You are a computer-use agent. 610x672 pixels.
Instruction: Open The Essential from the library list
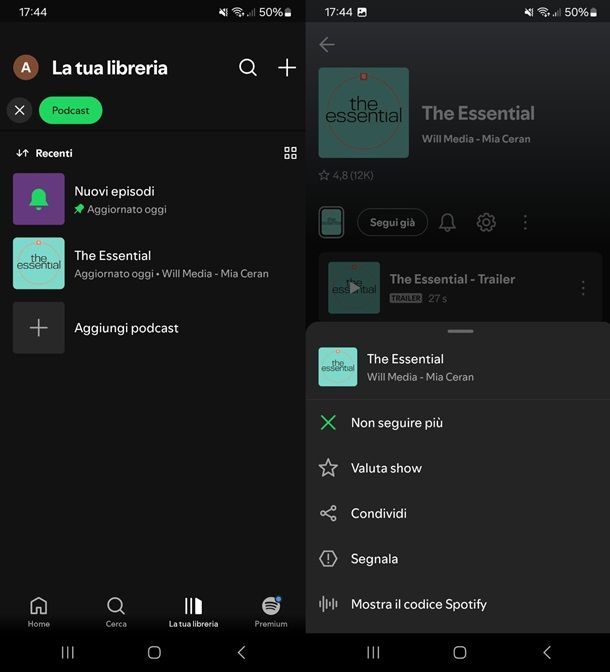pyautogui.click(x=153, y=264)
